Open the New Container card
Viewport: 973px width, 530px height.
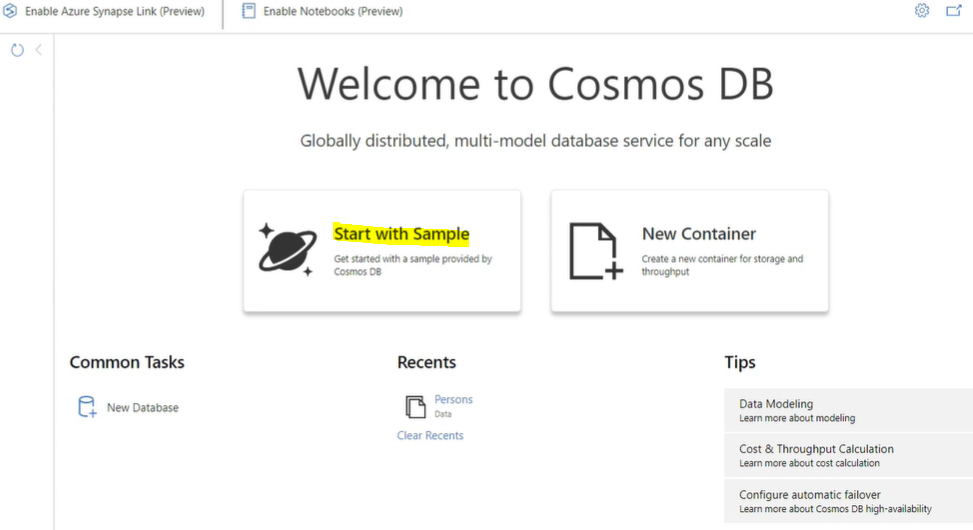pyautogui.click(x=689, y=251)
